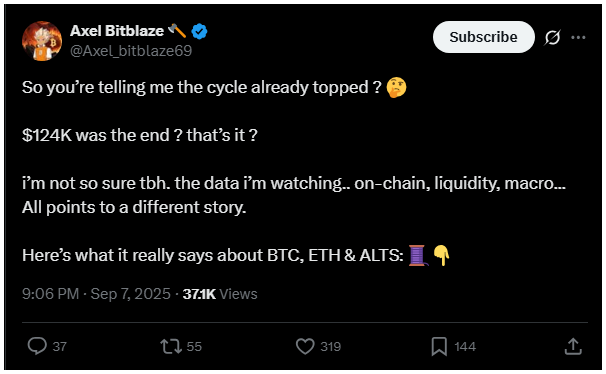Repost this tweet using retweet icon
The width and height of the screenshot is (606, 374).
pyautogui.click(x=171, y=346)
